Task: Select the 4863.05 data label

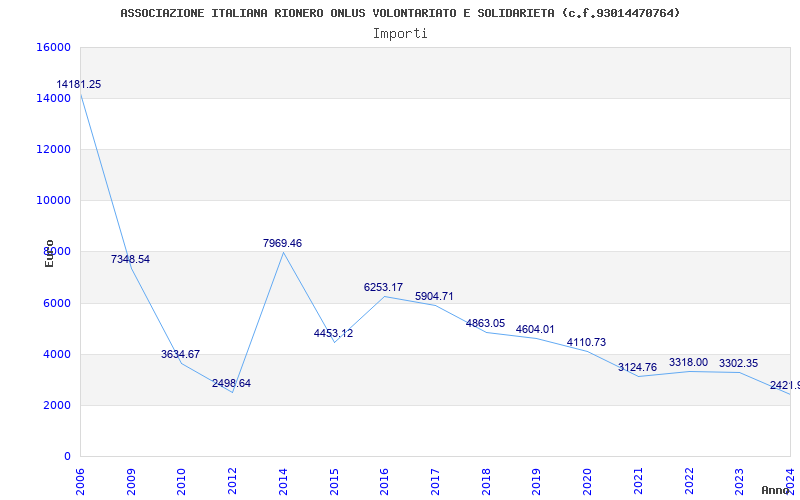Action: (485, 323)
